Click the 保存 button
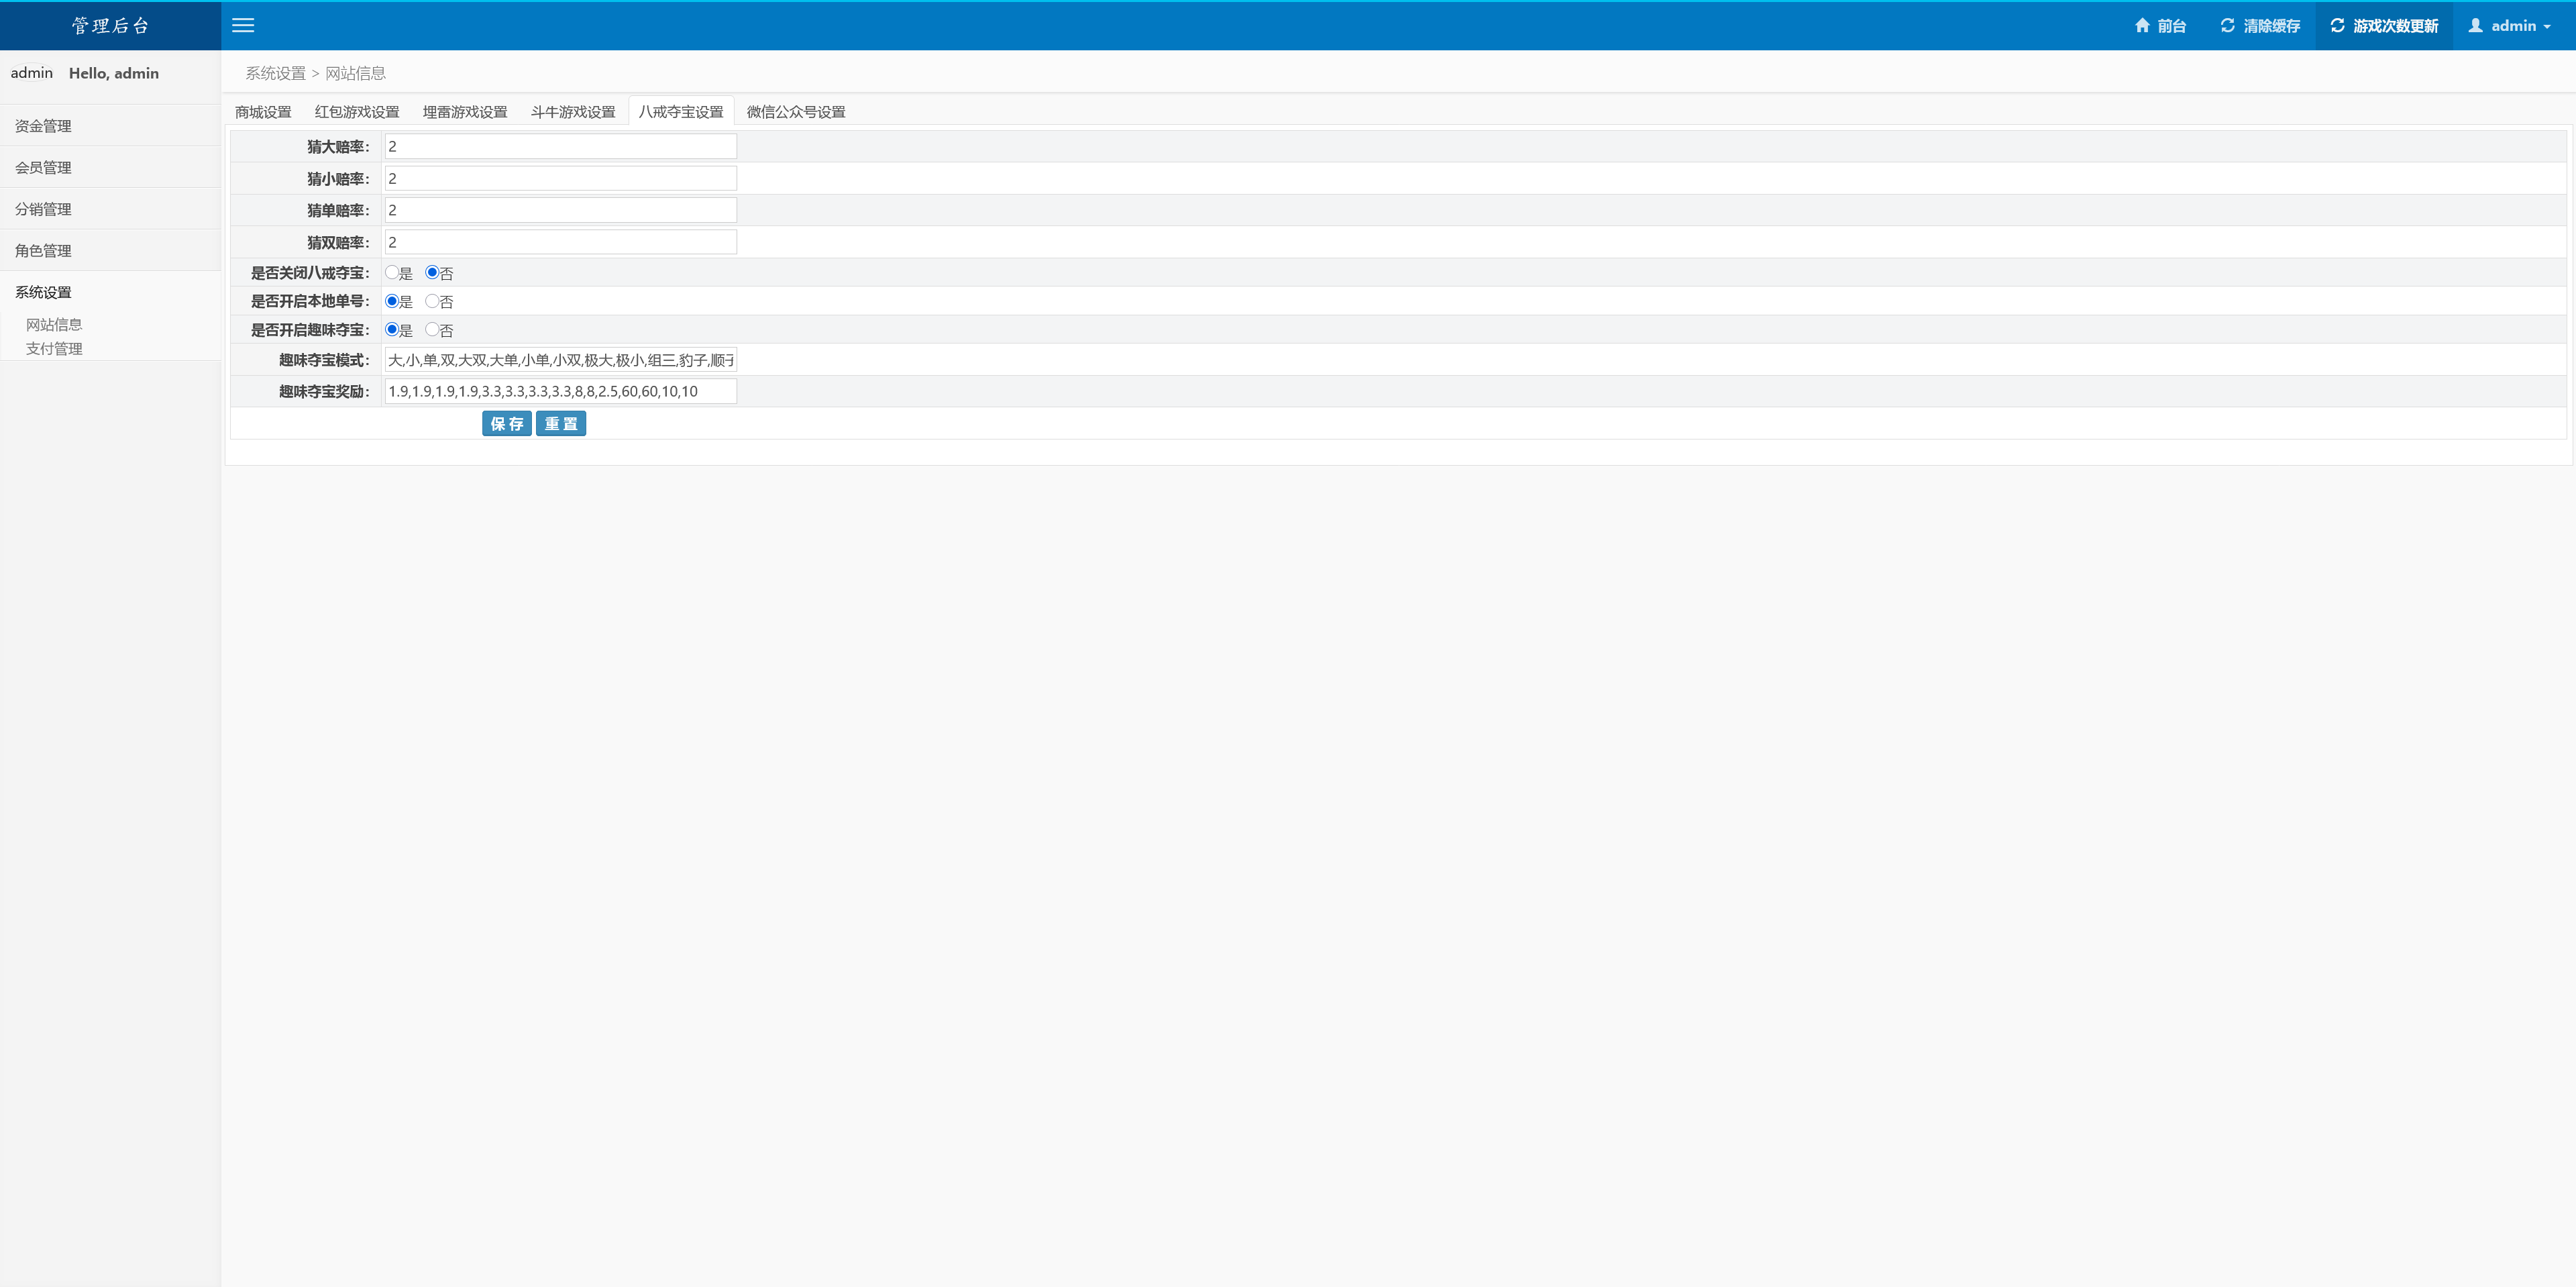Image resolution: width=2576 pixels, height=1287 pixels. pyautogui.click(x=506, y=424)
